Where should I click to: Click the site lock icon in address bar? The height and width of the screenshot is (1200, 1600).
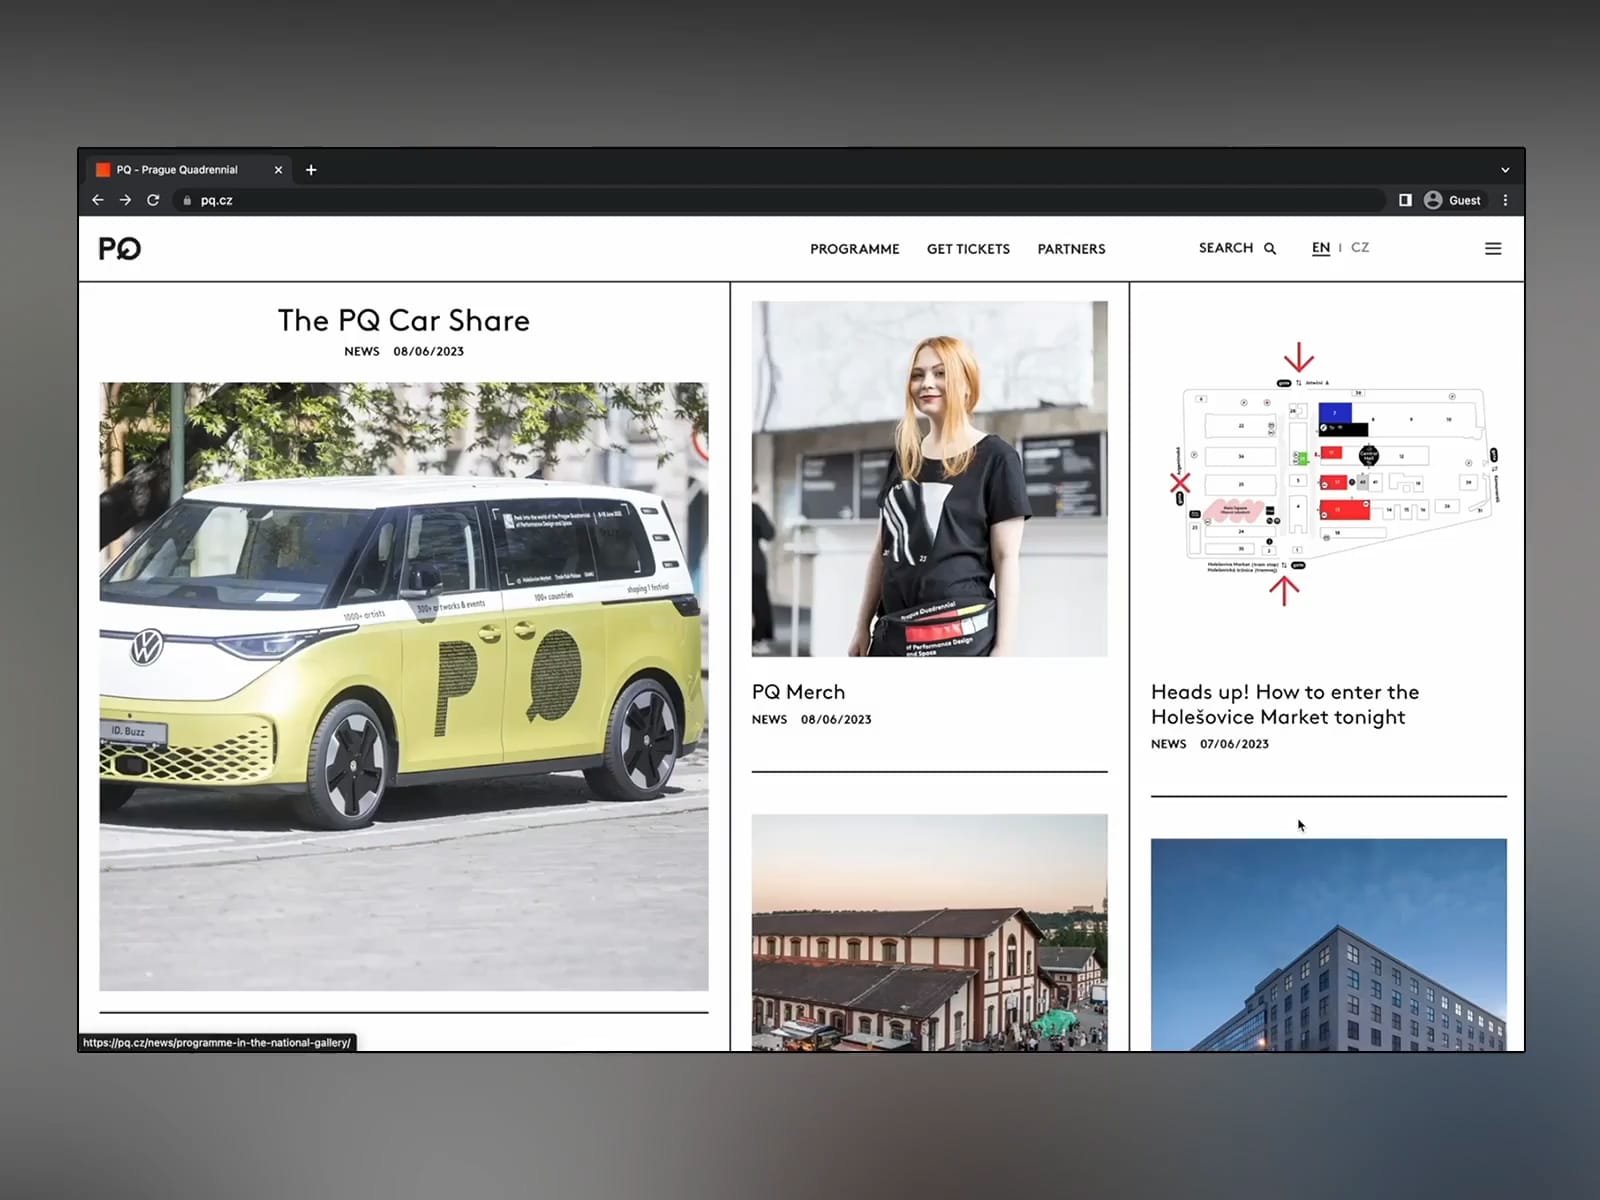(x=187, y=200)
